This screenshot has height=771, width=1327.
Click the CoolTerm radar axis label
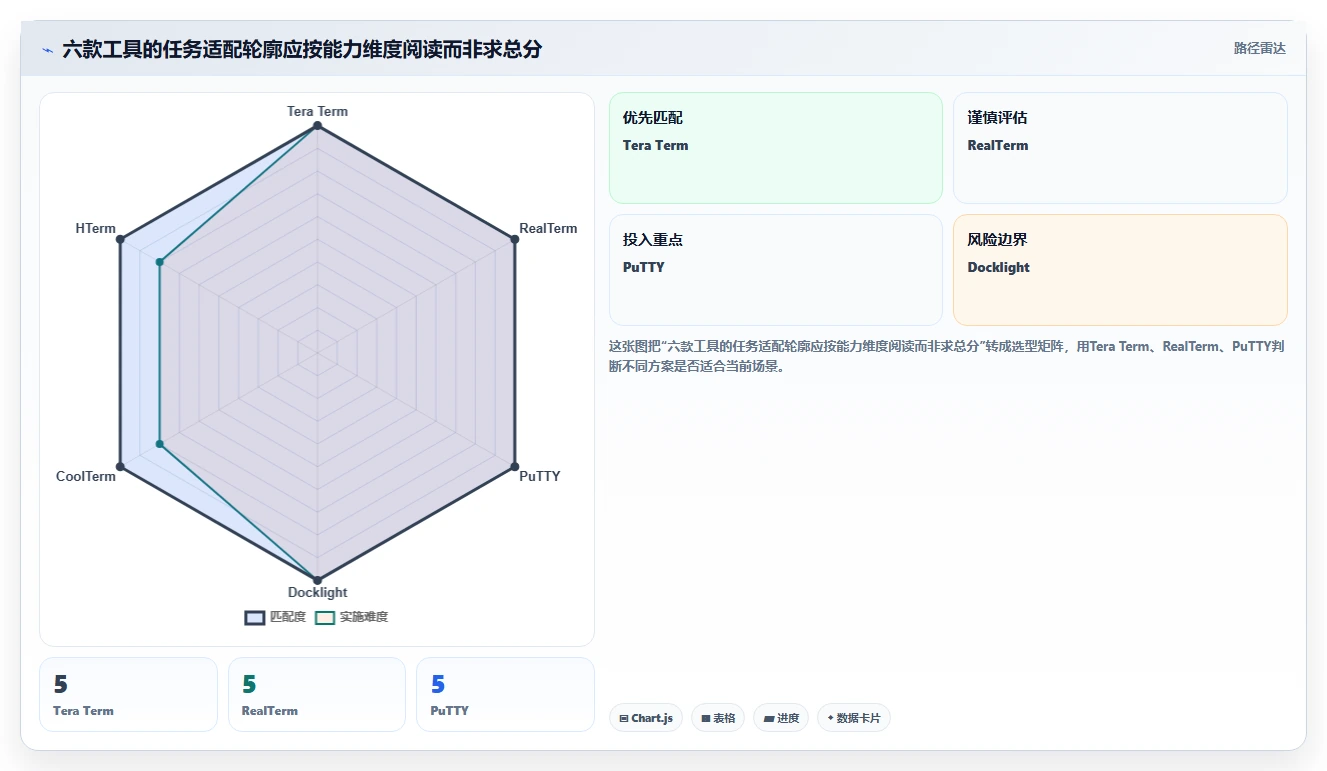click(x=86, y=476)
